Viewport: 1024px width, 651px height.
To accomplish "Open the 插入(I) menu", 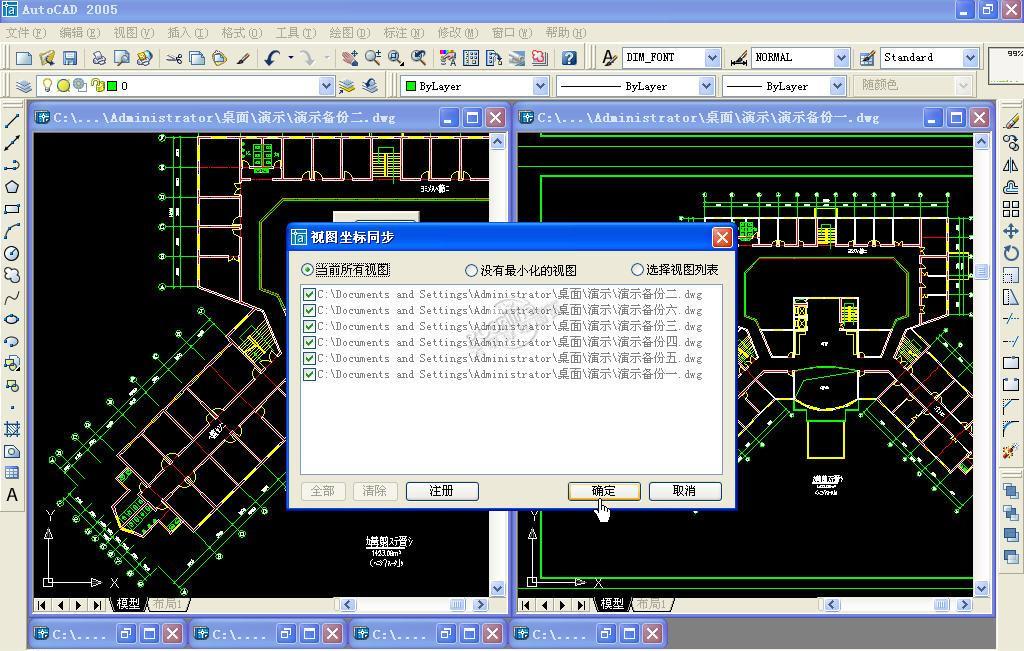I will (187, 33).
